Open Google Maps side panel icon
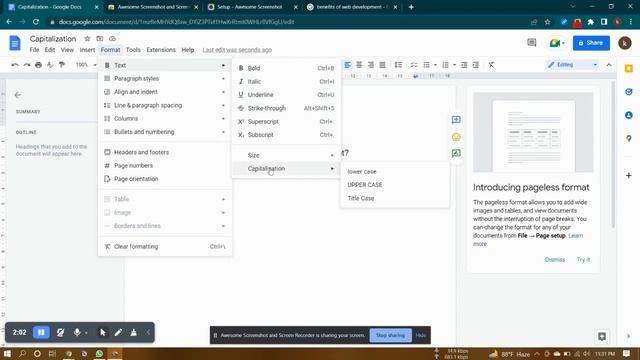Image resolution: width=640 pixels, height=360 pixels. pos(629,138)
